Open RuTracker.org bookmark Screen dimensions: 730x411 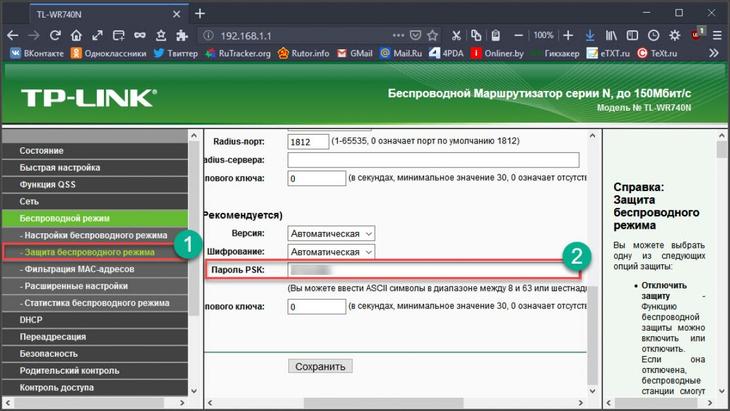point(238,53)
